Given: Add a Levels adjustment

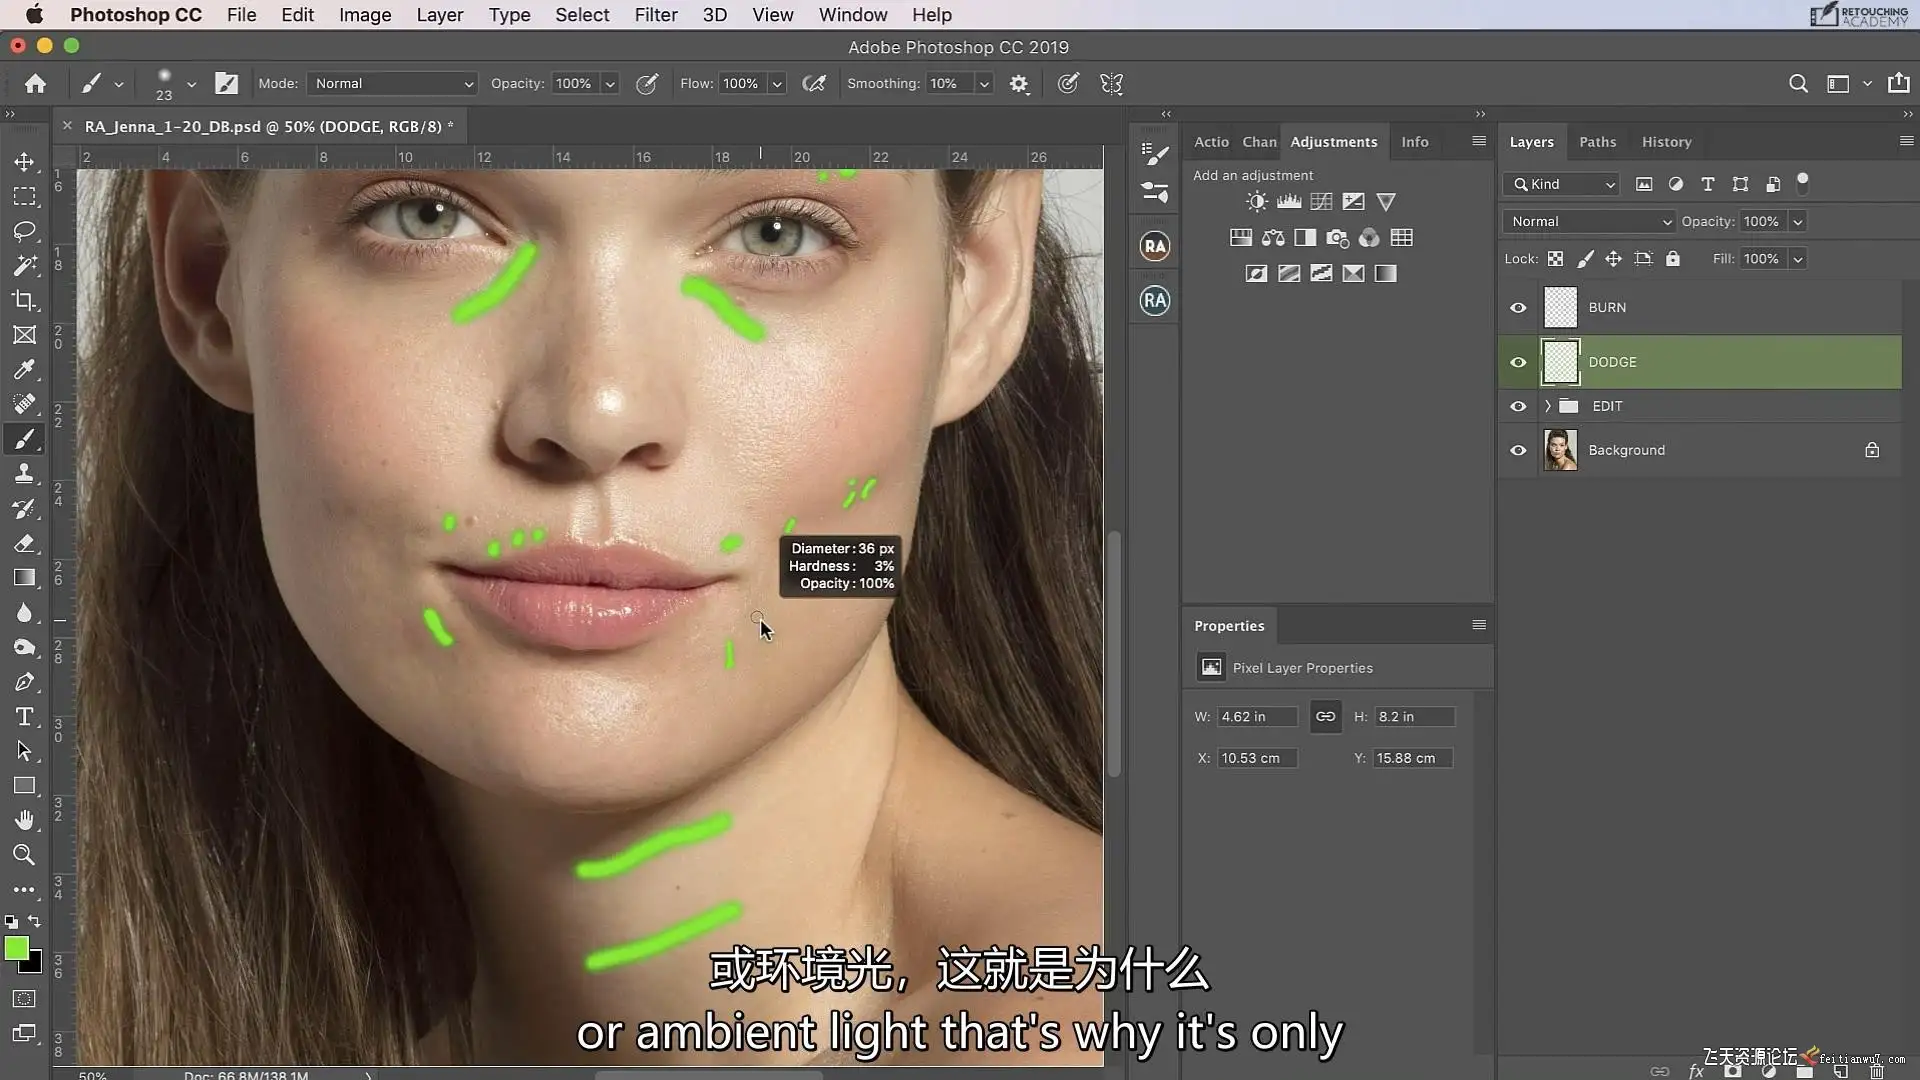Looking at the screenshot, I should [1289, 202].
